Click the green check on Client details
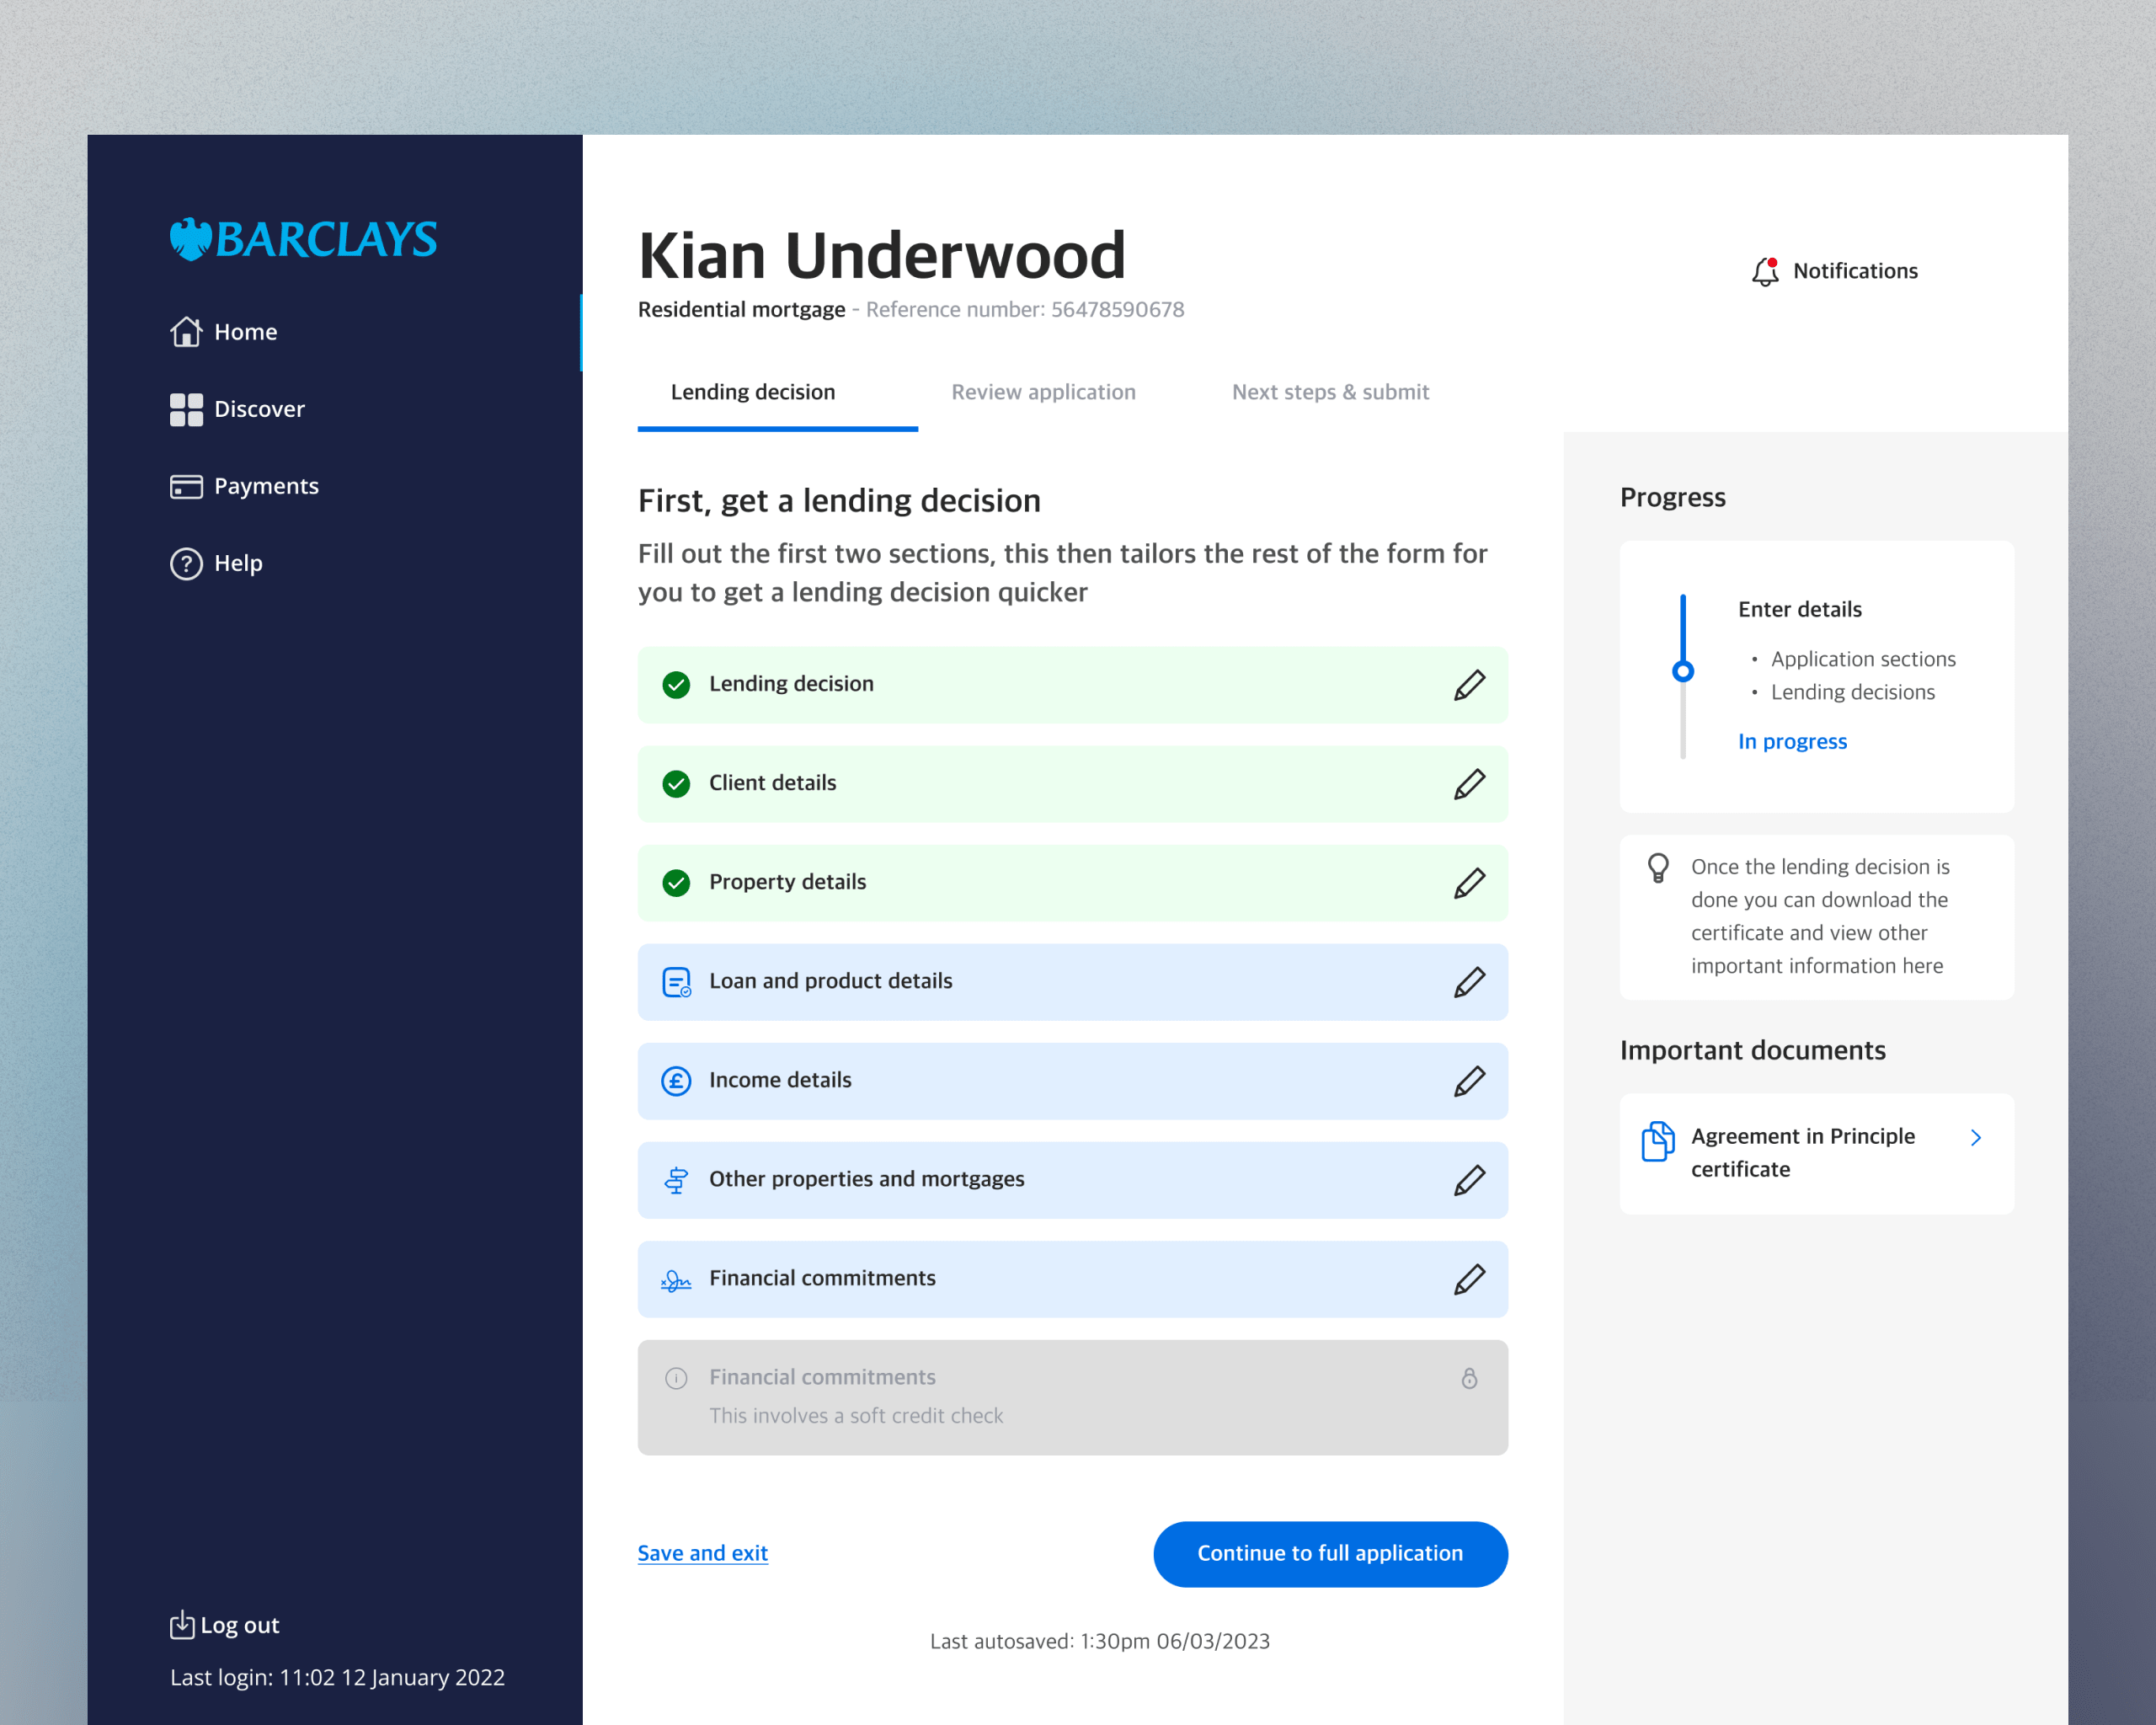Screen dimensions: 2156x1725 [676, 783]
